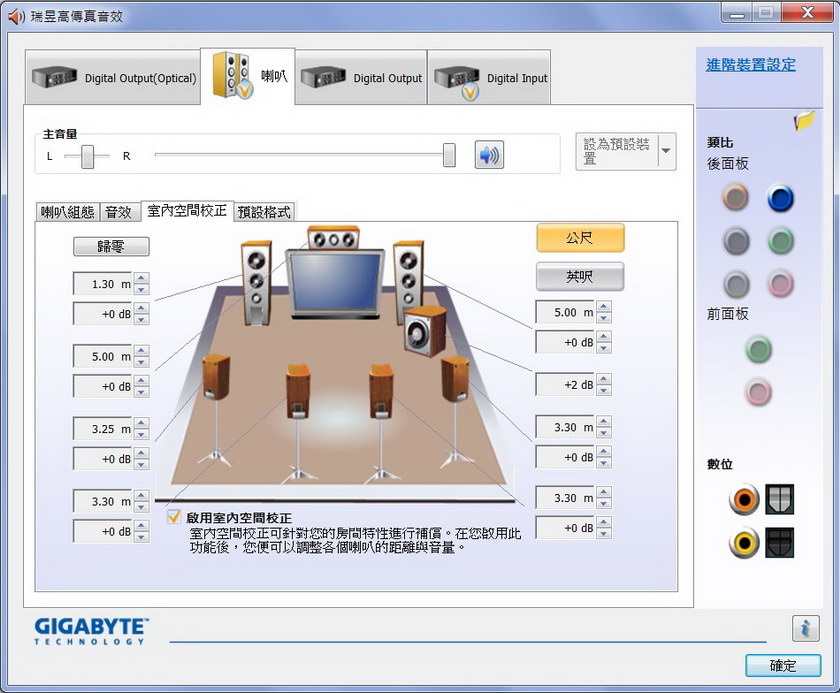Click the center speaker above the screen
This screenshot has width=840, height=693.
point(333,238)
